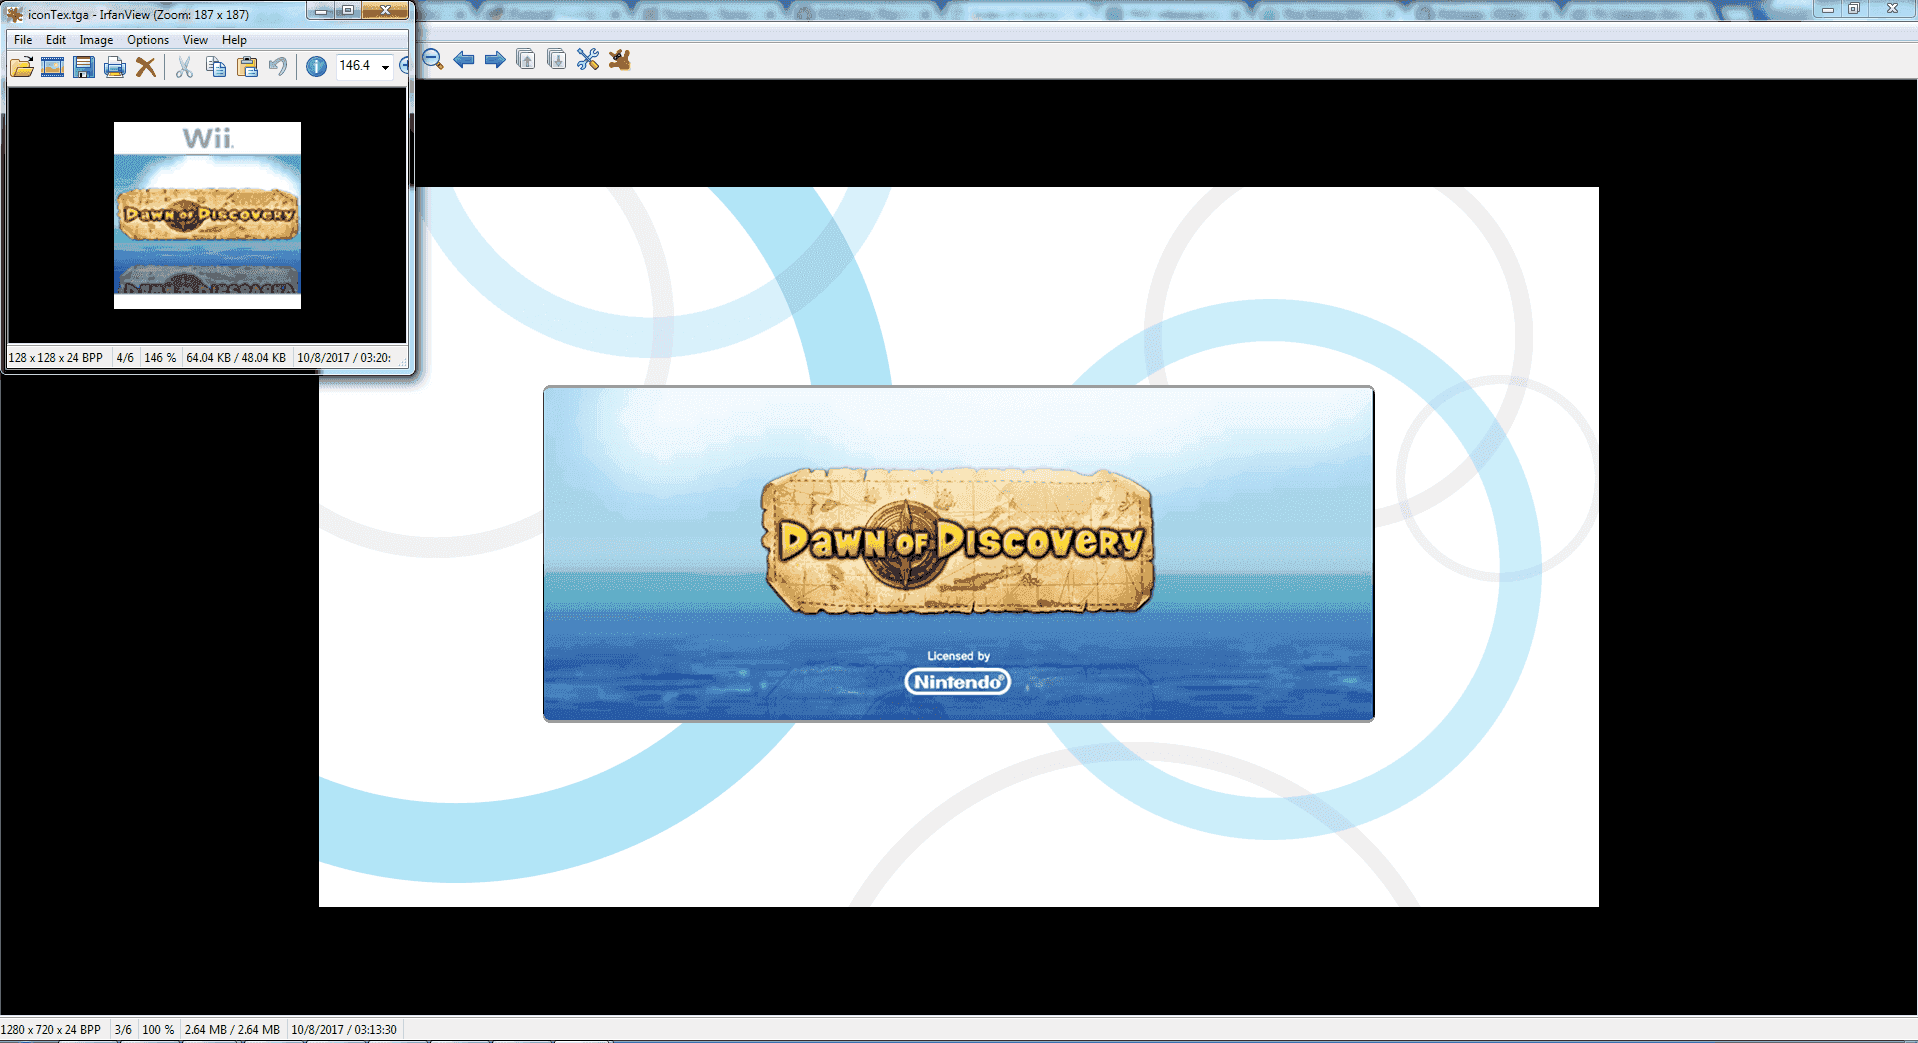Click the '4/6' file index in status bar
This screenshot has width=1918, height=1043.
(125, 358)
